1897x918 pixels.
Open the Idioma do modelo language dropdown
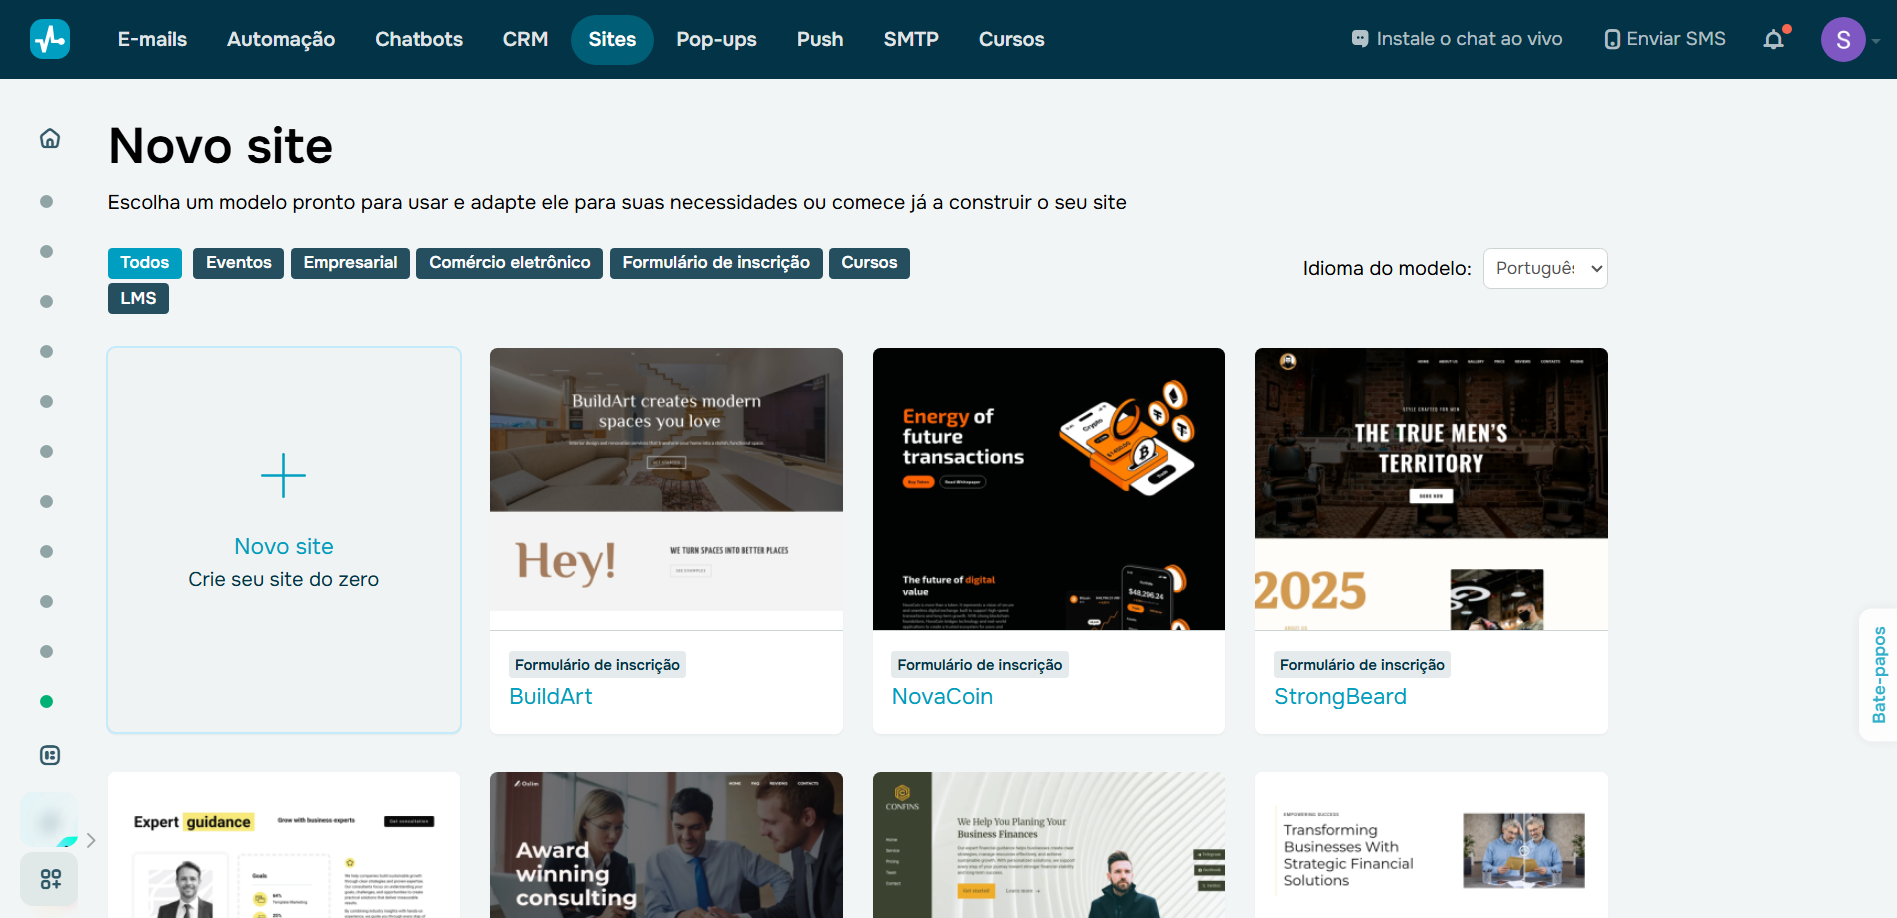coord(1545,268)
